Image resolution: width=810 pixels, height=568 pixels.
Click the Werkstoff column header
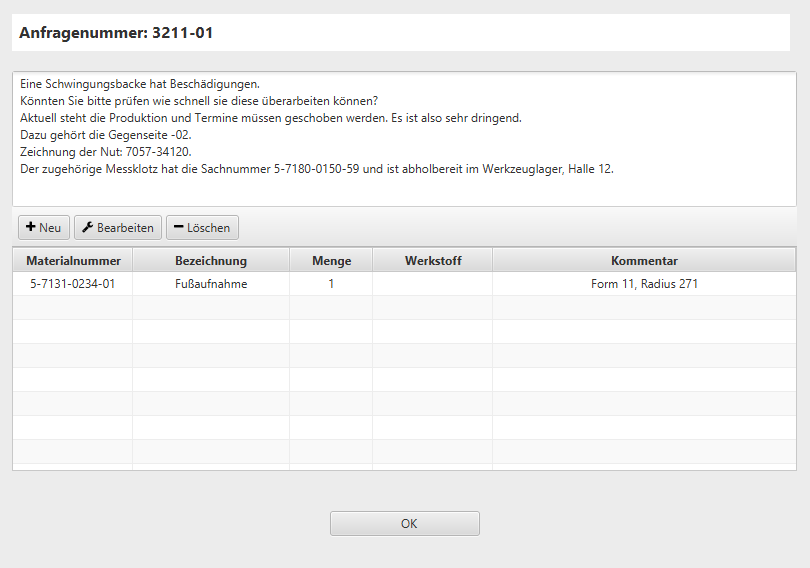pyautogui.click(x=433, y=261)
